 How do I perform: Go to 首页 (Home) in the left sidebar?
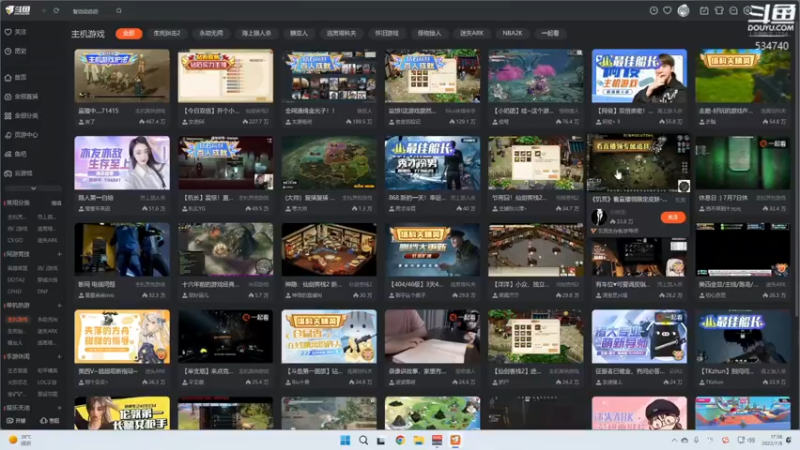[16, 78]
